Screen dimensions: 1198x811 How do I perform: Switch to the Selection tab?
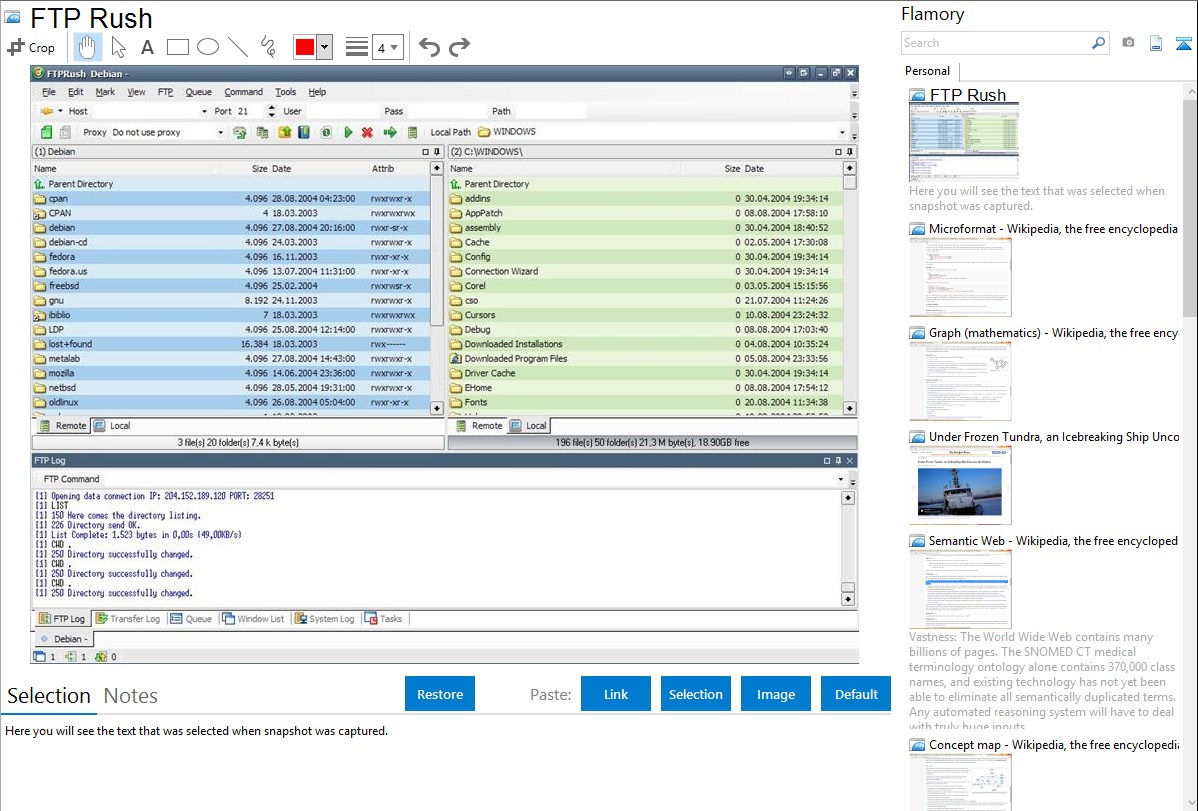pyautogui.click(x=49, y=696)
